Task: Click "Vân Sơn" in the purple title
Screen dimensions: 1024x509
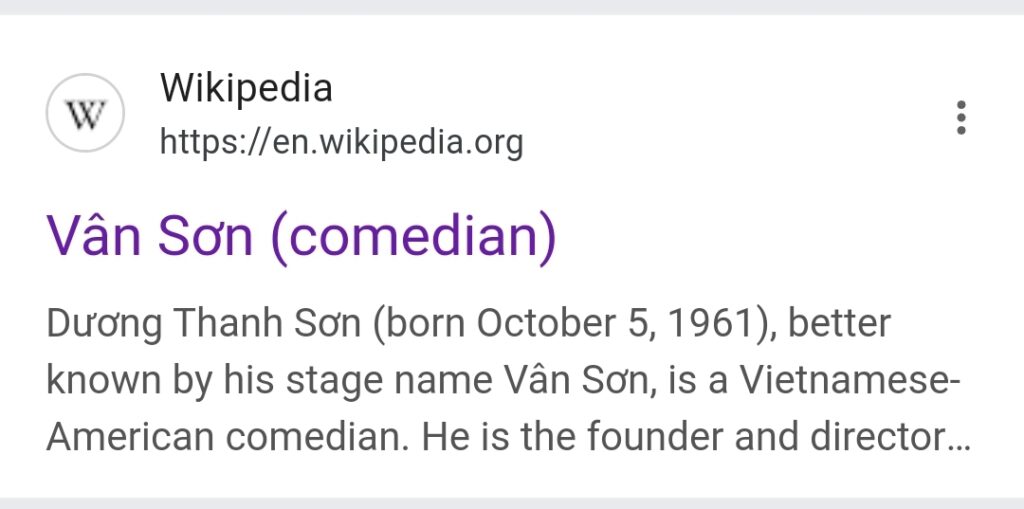Action: (150, 237)
